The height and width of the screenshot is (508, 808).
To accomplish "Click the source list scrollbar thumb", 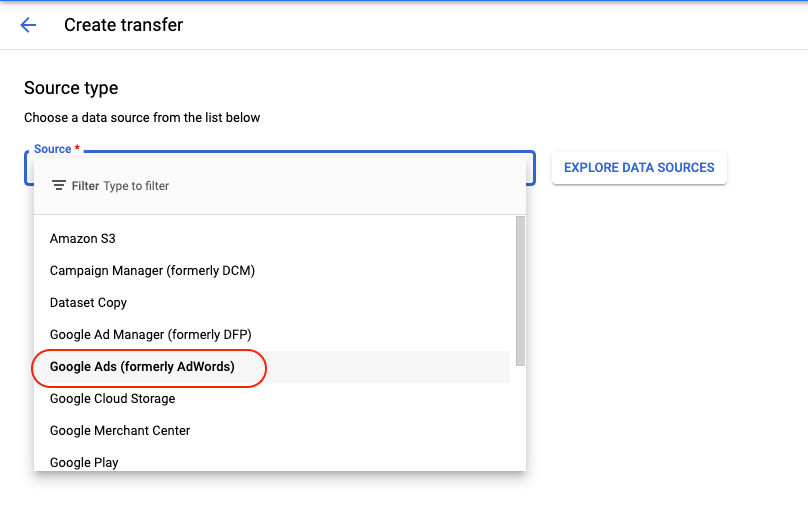I will (520, 291).
